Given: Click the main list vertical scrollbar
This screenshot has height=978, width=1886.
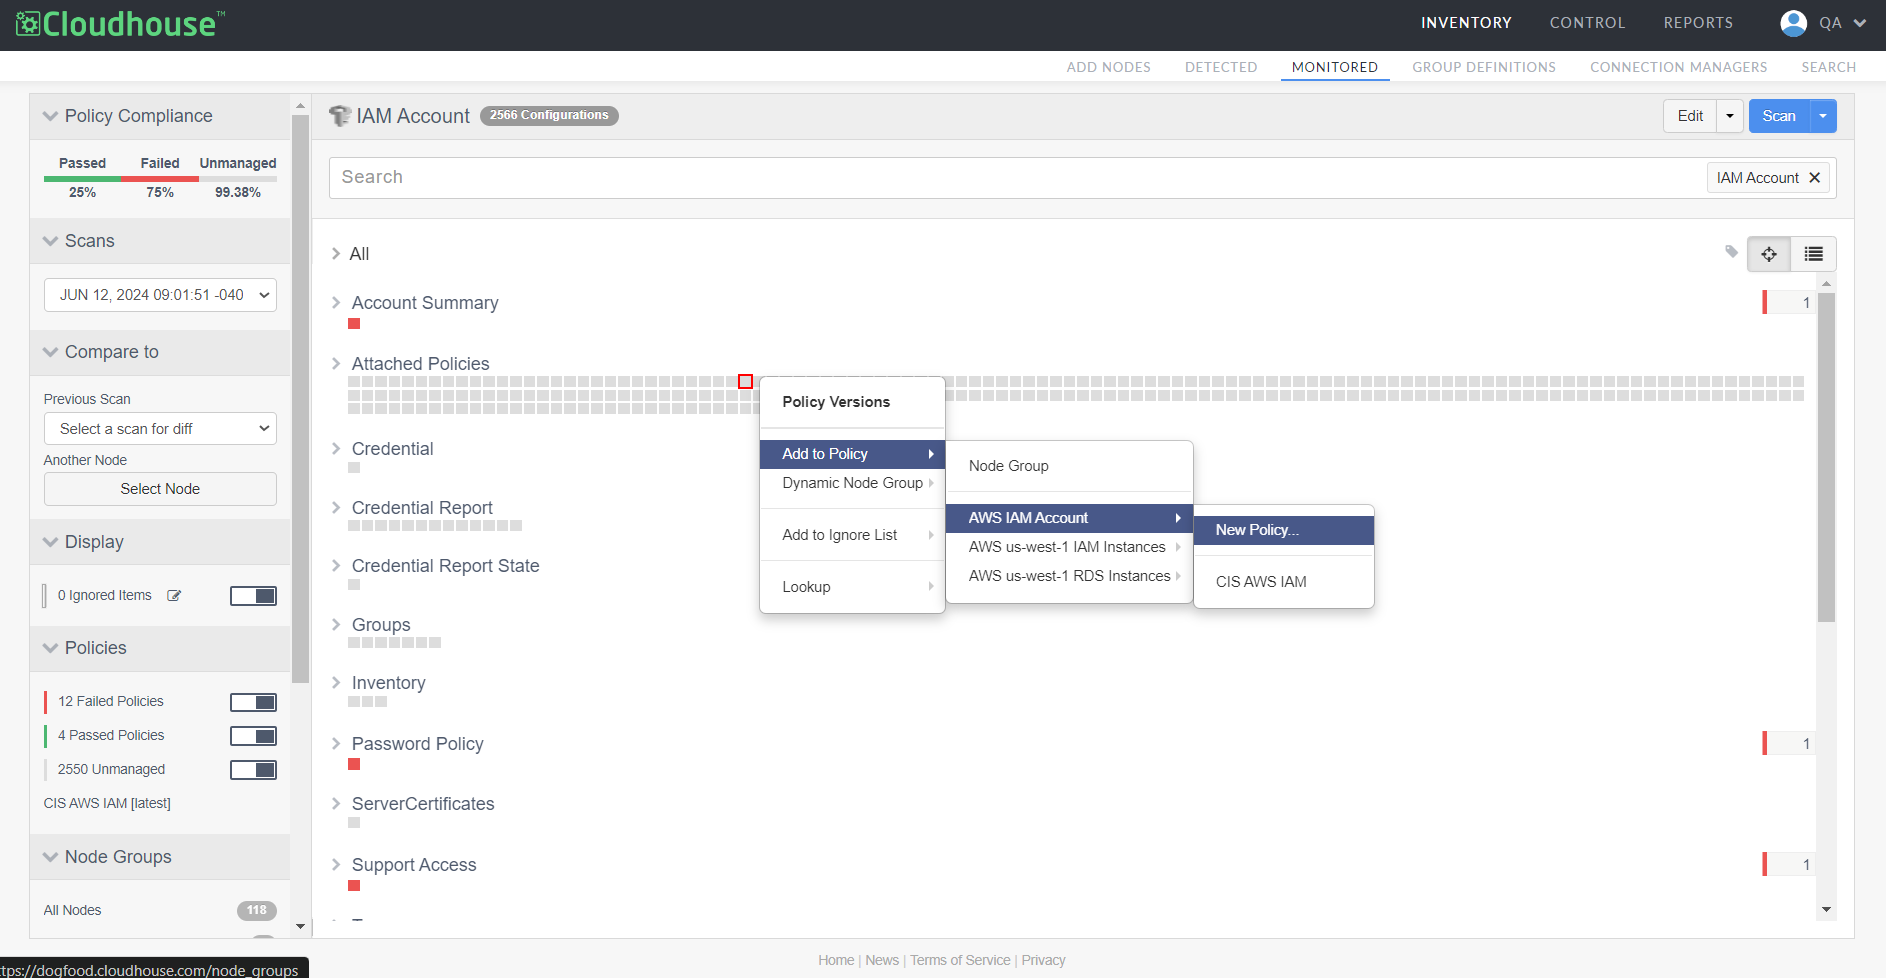Looking at the screenshot, I should pyautogui.click(x=1826, y=457).
